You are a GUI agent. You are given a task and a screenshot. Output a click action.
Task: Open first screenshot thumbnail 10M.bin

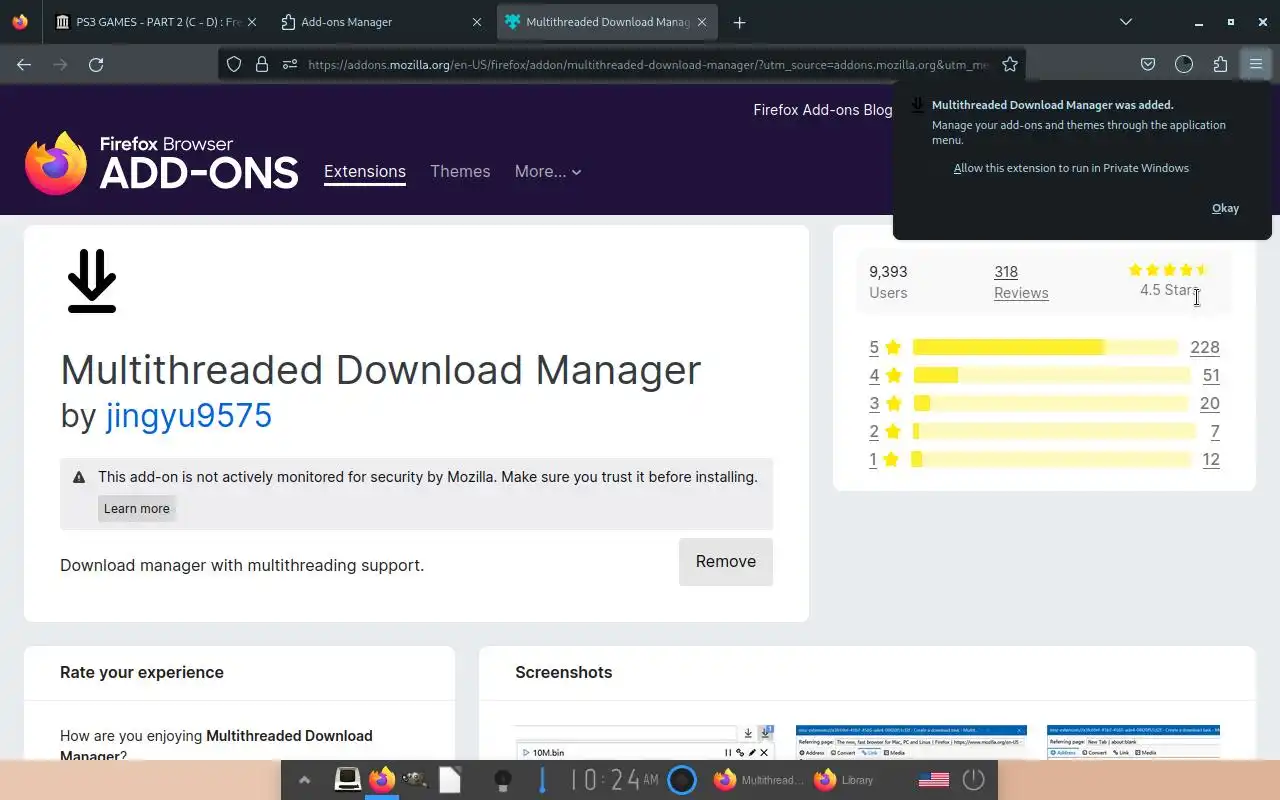click(645, 742)
